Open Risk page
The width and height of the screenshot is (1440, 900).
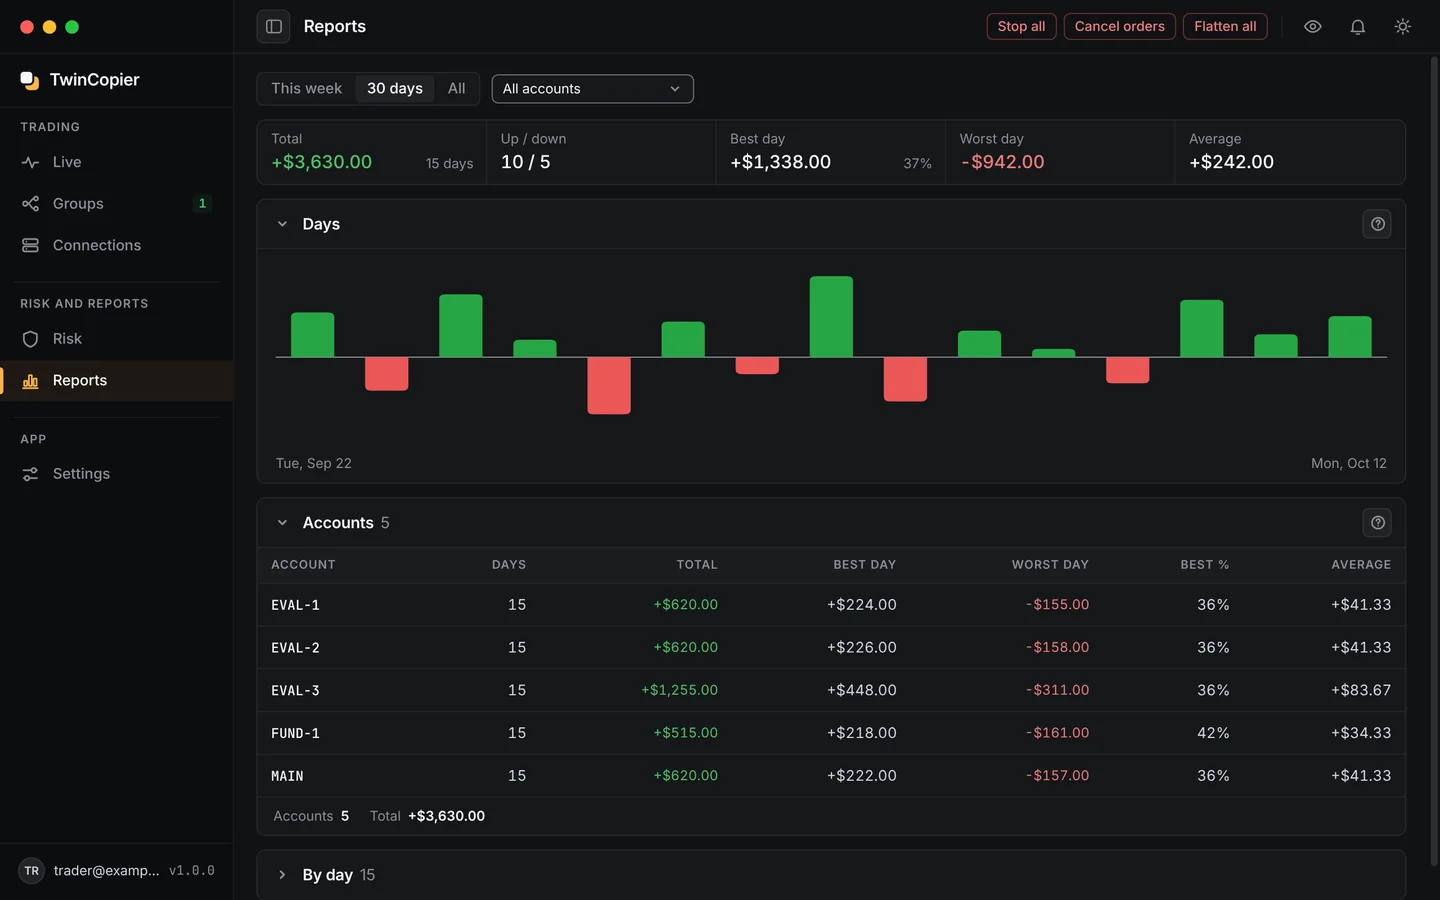click(116, 339)
